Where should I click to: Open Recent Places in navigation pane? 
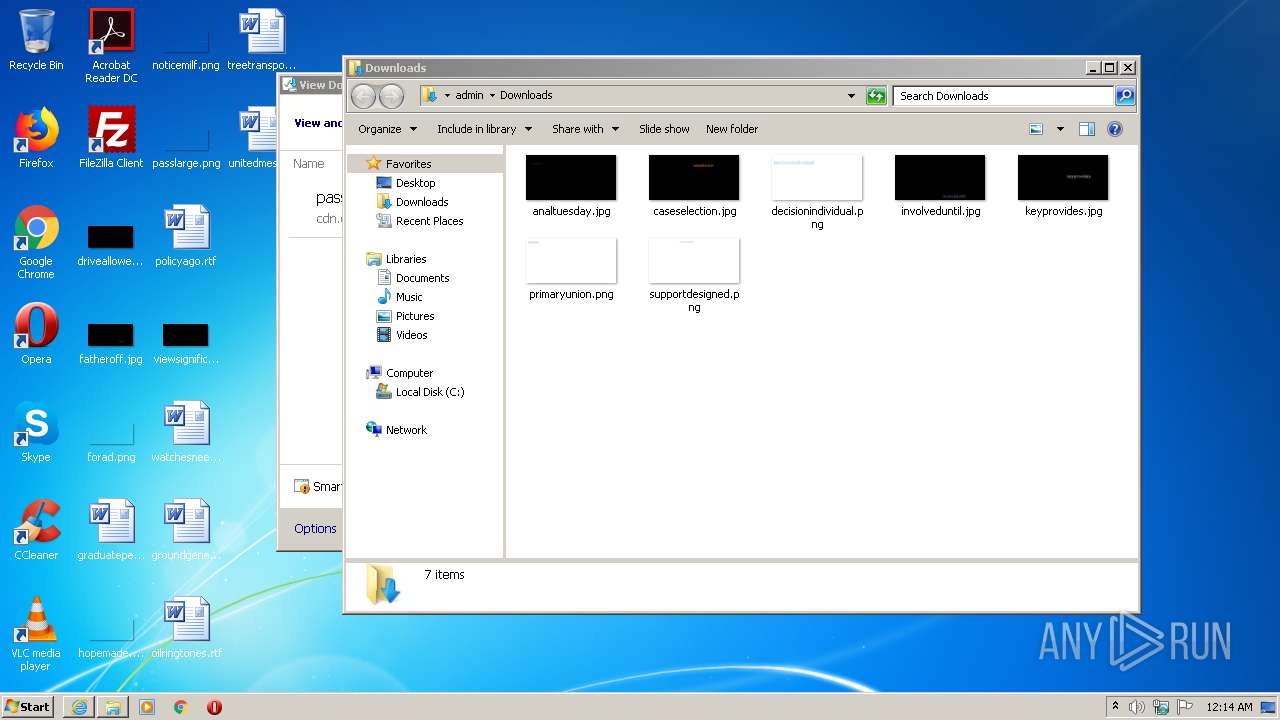click(x=420, y=221)
